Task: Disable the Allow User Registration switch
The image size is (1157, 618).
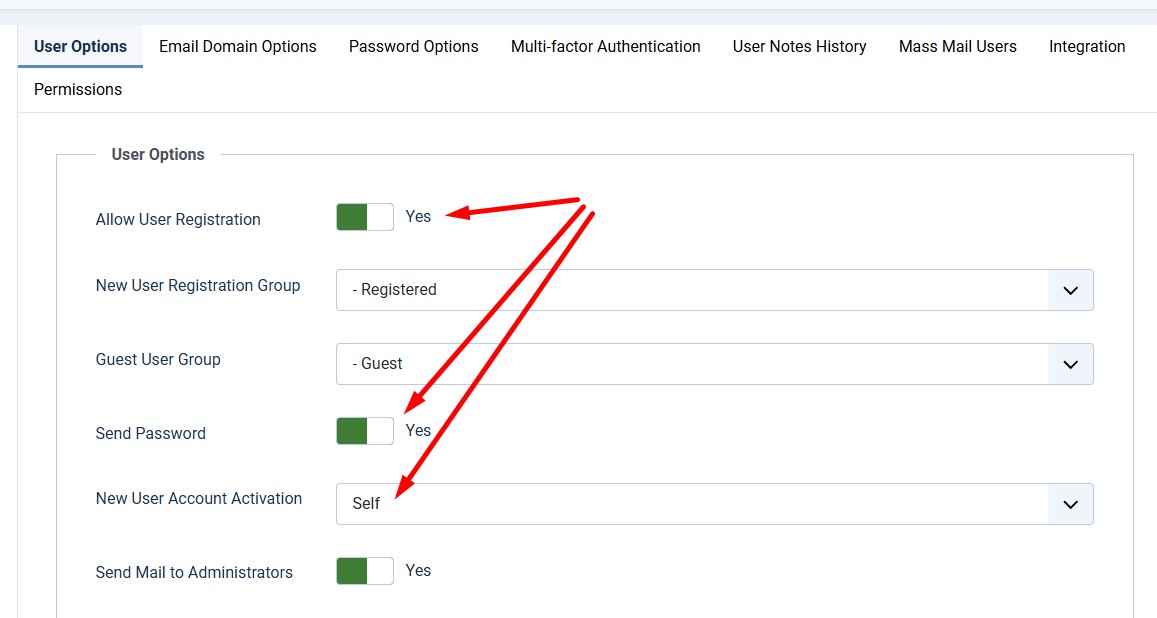Action: click(365, 217)
